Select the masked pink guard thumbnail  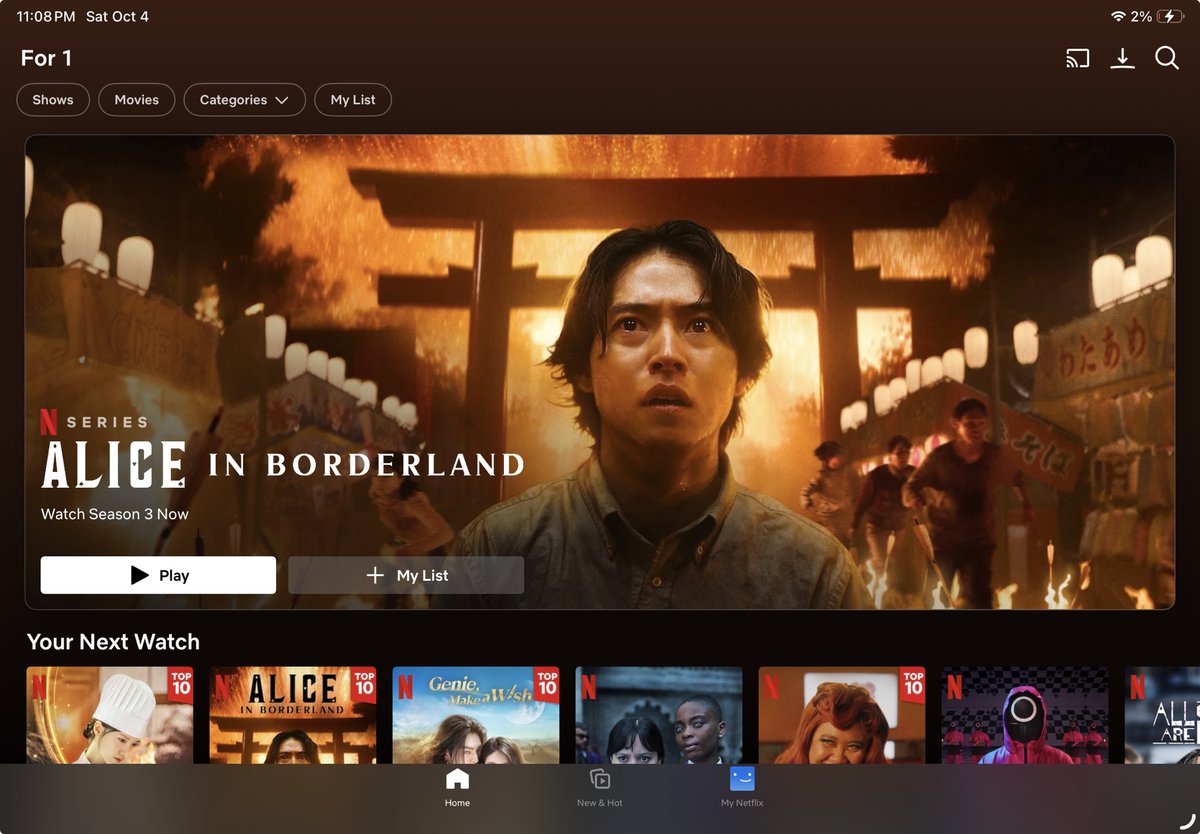pyautogui.click(x=1025, y=715)
